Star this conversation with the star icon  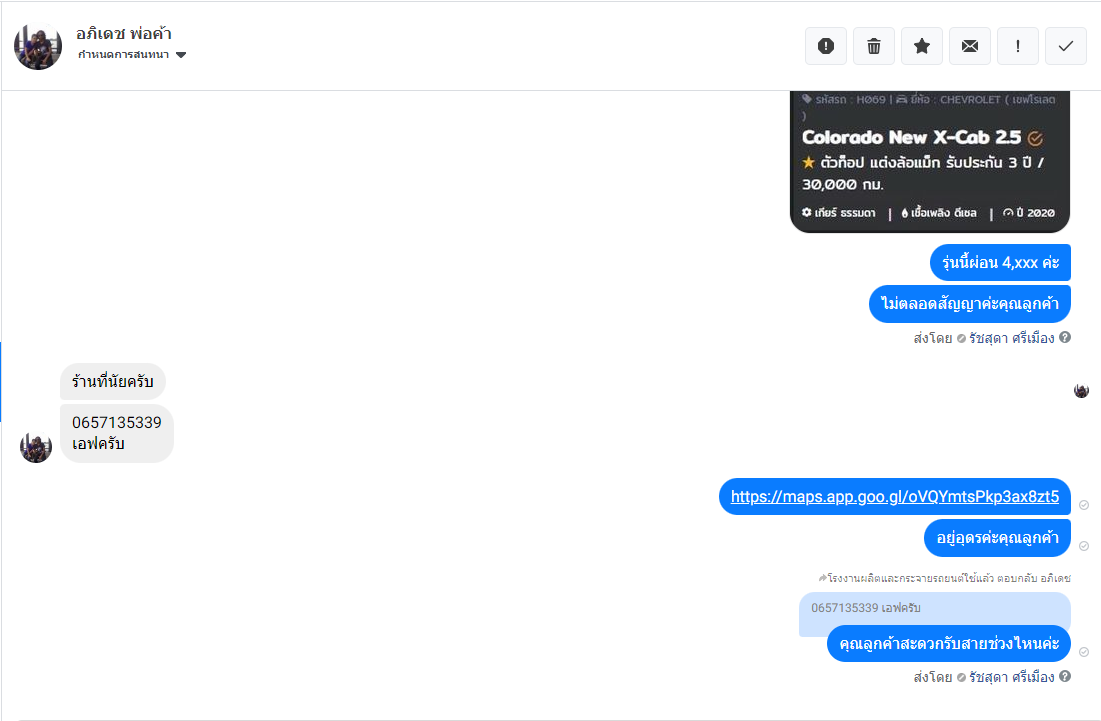click(x=922, y=46)
